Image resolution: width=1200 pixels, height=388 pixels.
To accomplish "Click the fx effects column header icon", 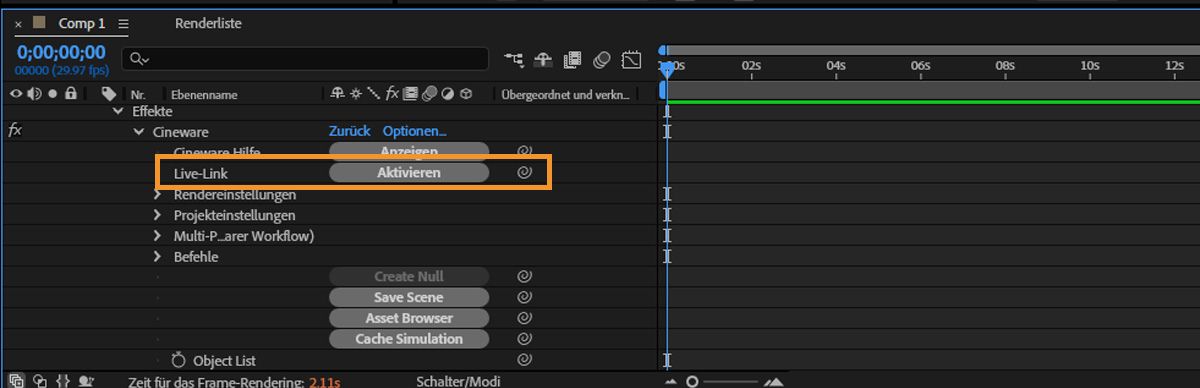I will 393,94.
